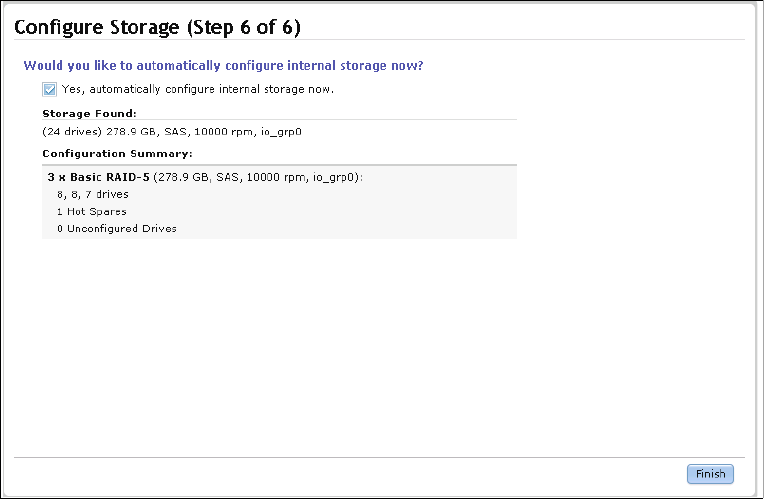Click 'io_grp0' in the RAID-5 summary line
The width and height of the screenshot is (764, 499).
click(x=337, y=177)
